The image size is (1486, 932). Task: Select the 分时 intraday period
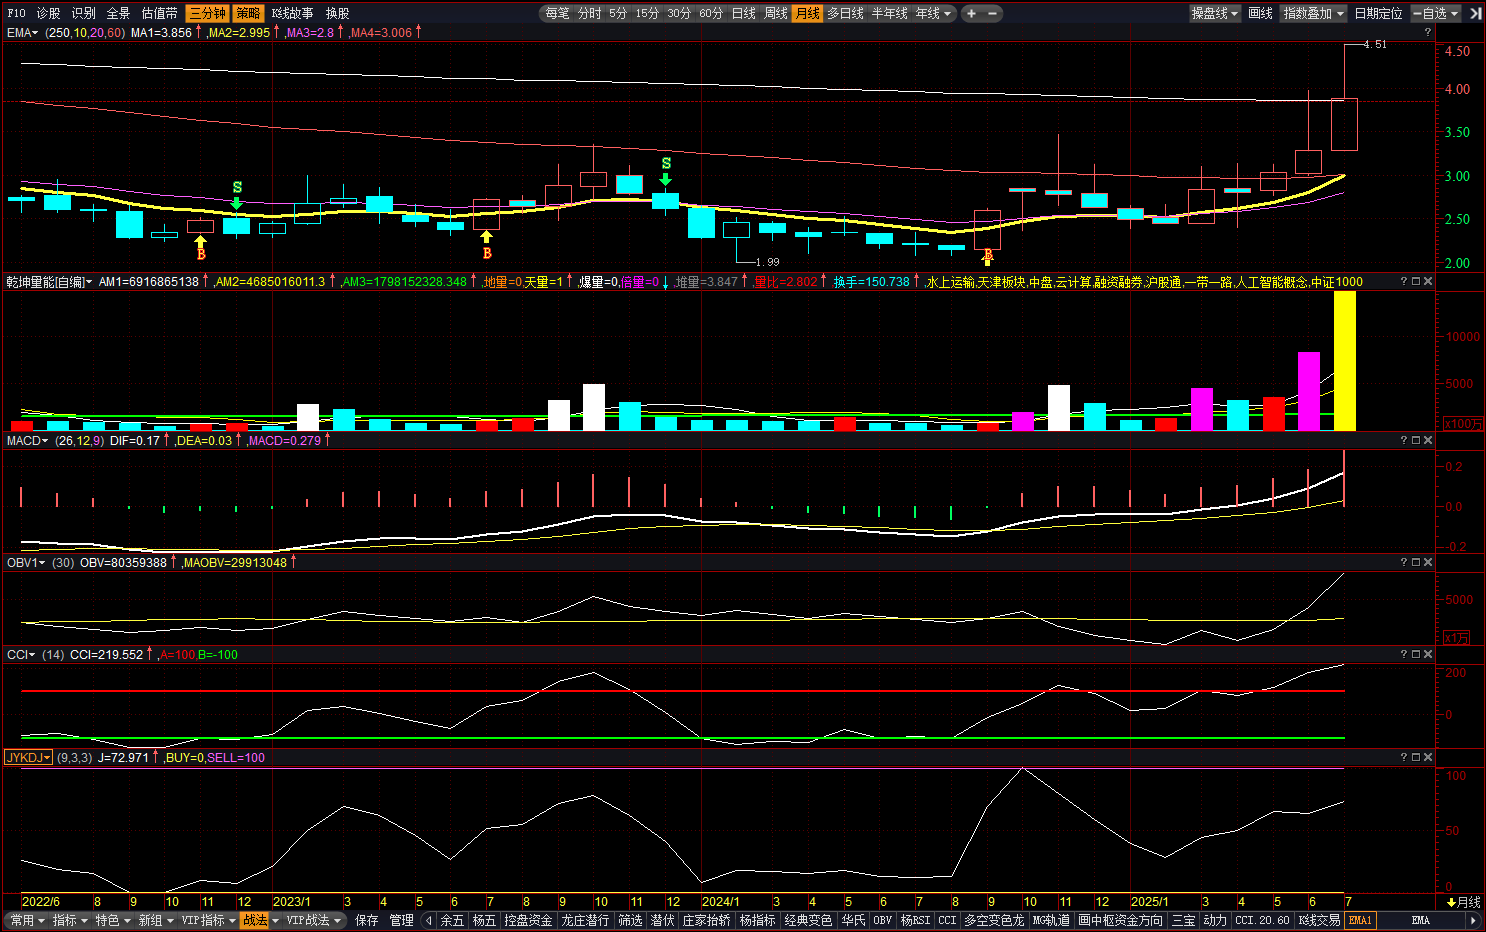pyautogui.click(x=590, y=13)
